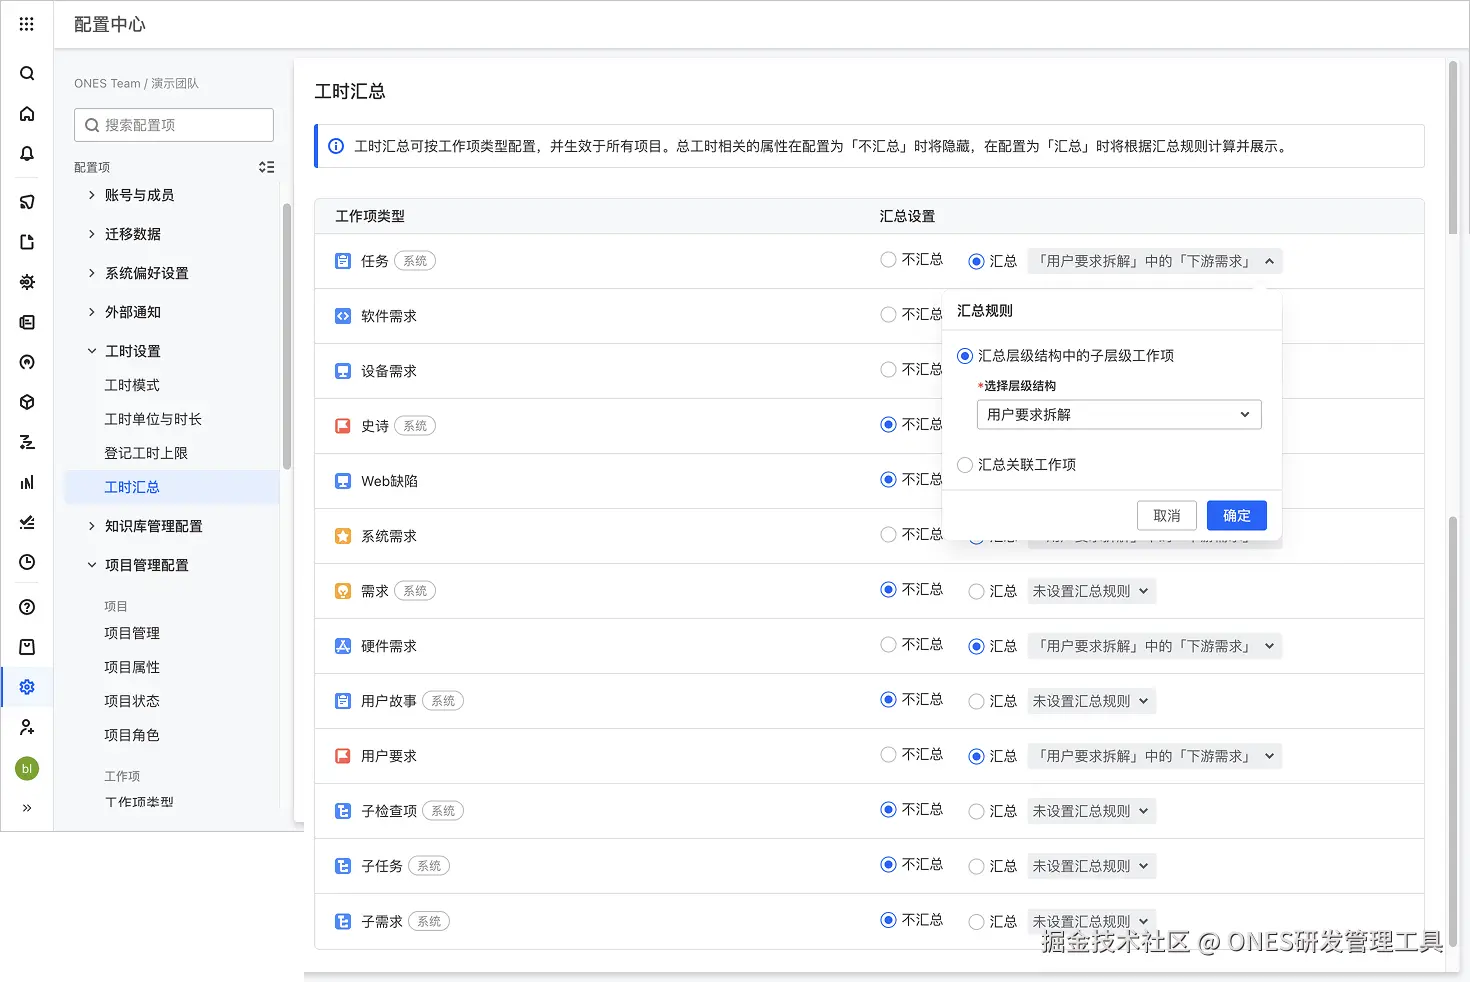The image size is (1470, 982).
Task: Open the bug-shaped testing icon in sidebar
Action: pos(27,282)
